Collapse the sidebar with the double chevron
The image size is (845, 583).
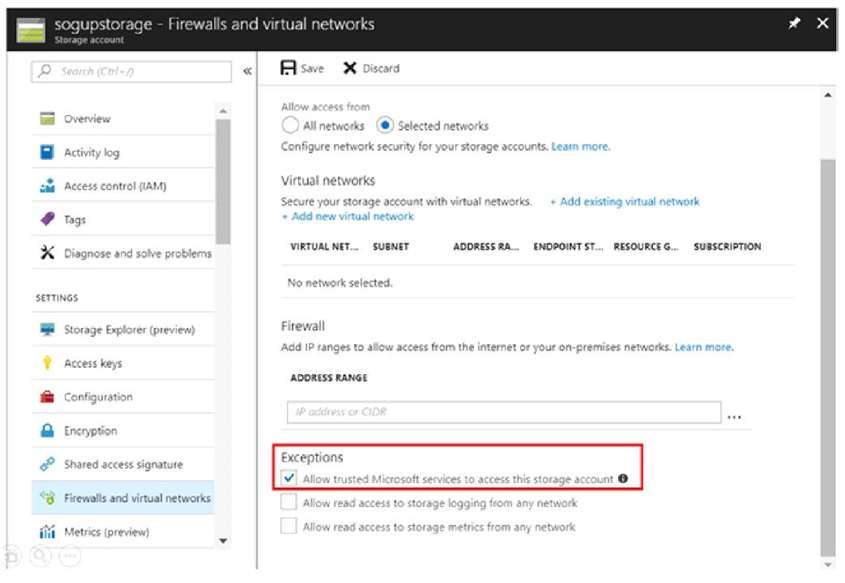click(x=247, y=71)
